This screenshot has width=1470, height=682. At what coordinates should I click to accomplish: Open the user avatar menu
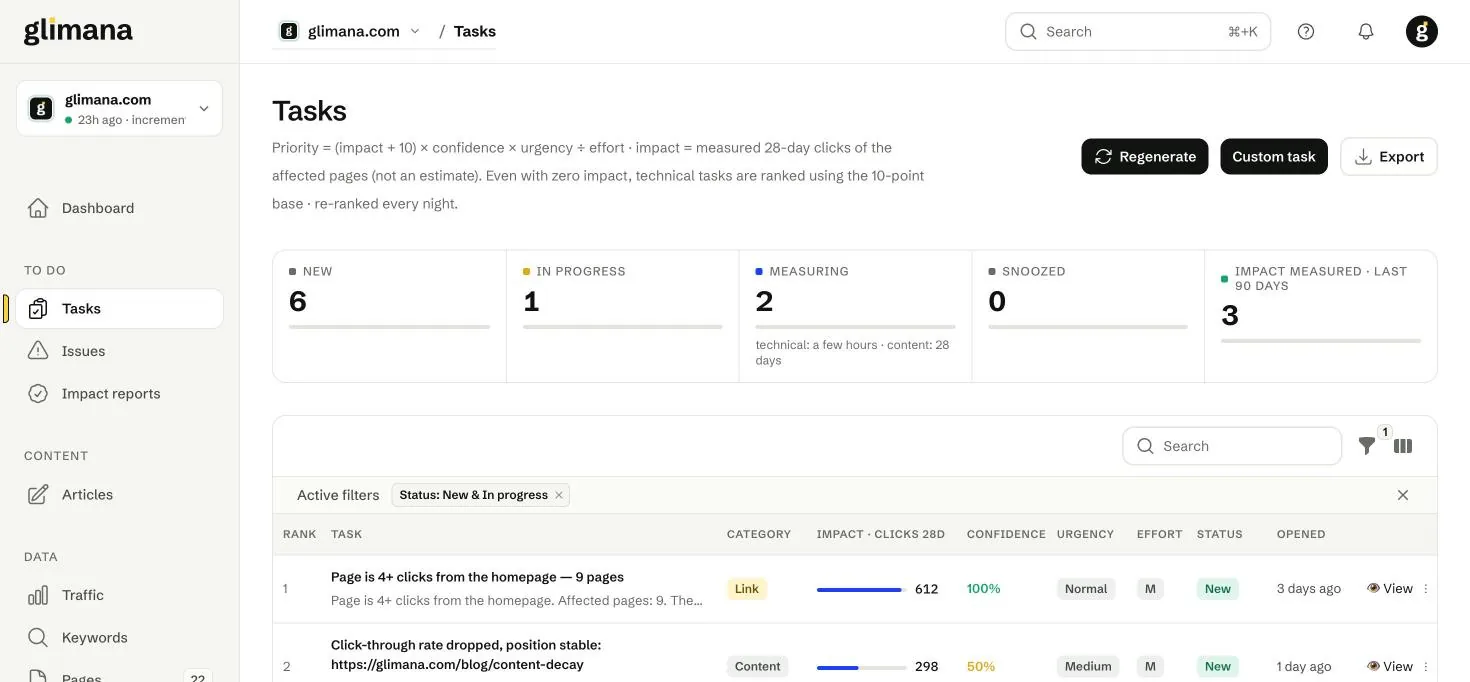(x=1422, y=31)
